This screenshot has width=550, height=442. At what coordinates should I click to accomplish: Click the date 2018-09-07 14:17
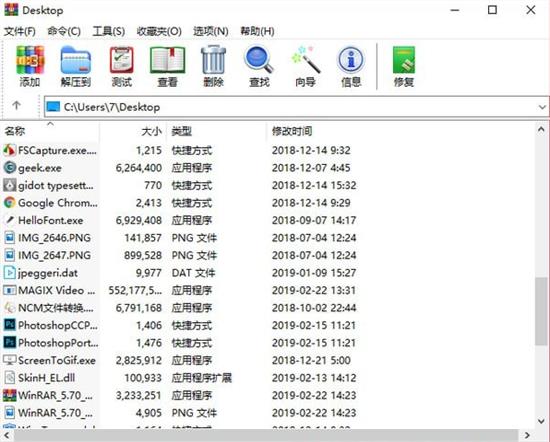click(314, 220)
